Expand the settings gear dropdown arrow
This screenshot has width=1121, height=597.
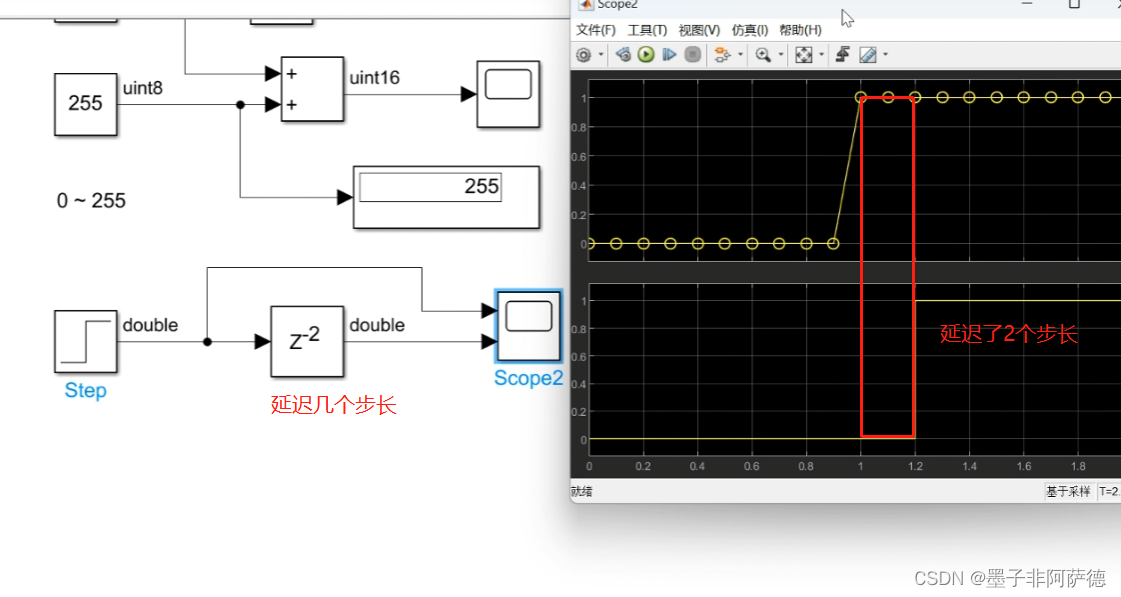click(600, 55)
